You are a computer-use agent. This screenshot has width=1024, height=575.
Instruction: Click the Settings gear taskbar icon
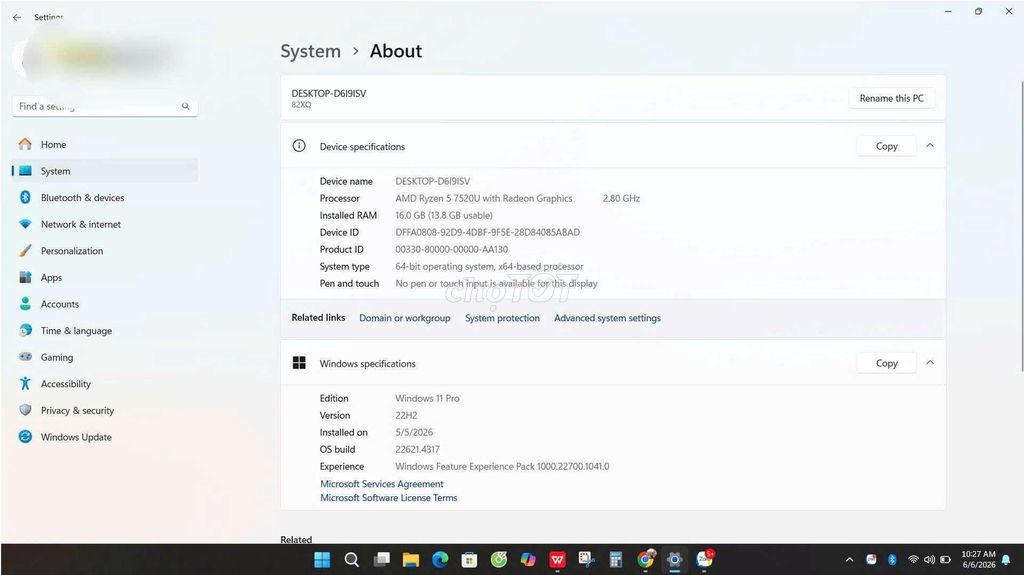point(675,560)
